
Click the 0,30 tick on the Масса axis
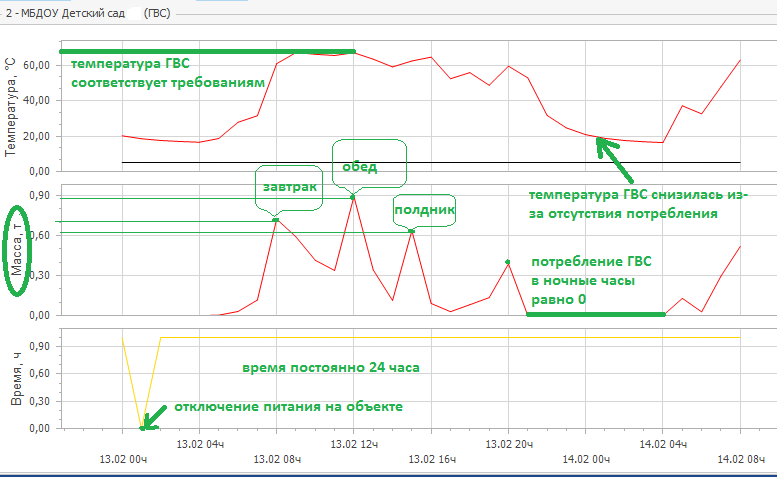40,275
